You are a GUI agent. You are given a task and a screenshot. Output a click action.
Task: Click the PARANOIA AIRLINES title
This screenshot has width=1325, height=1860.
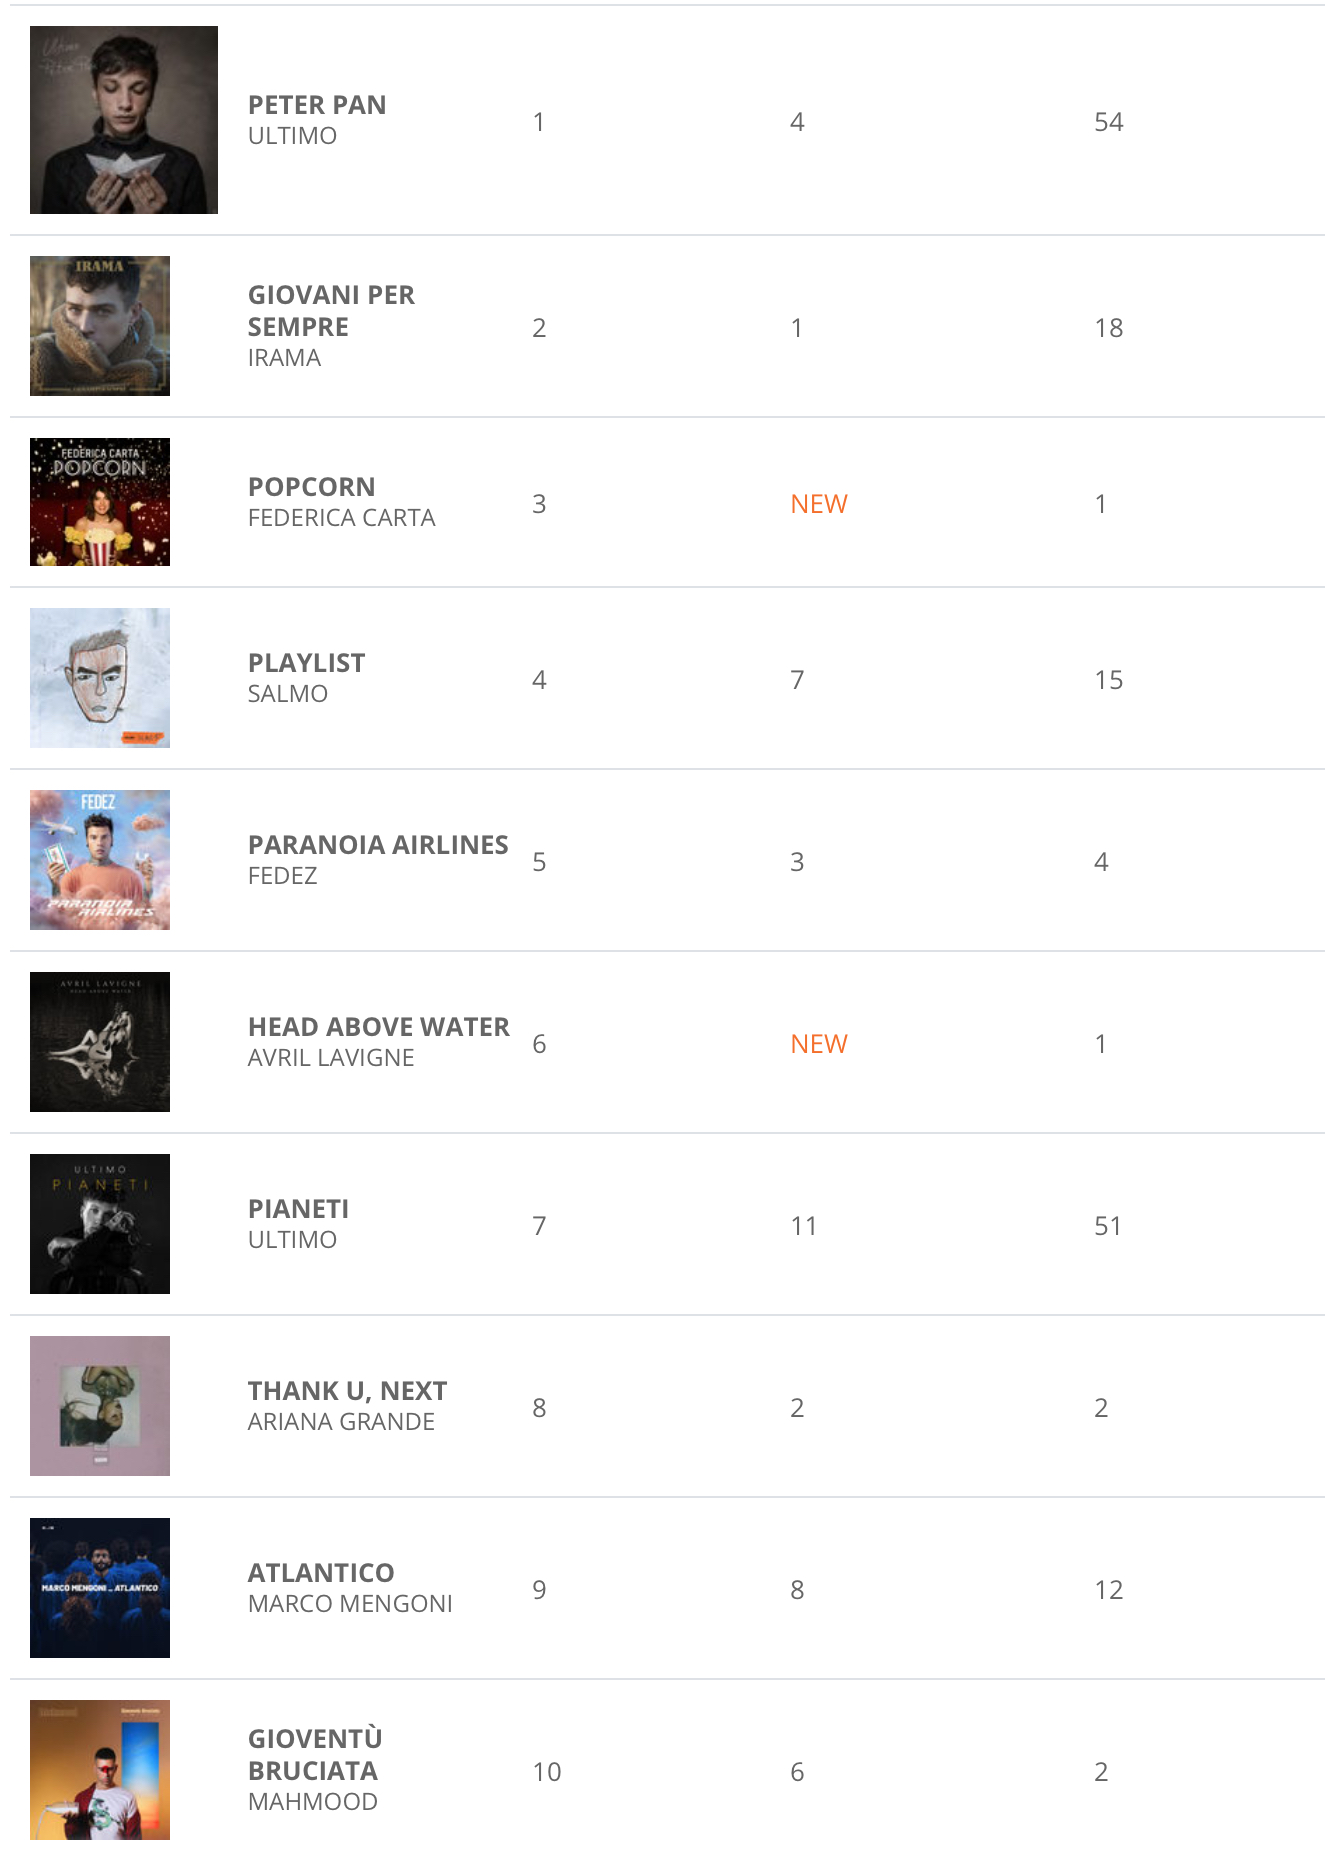click(378, 845)
